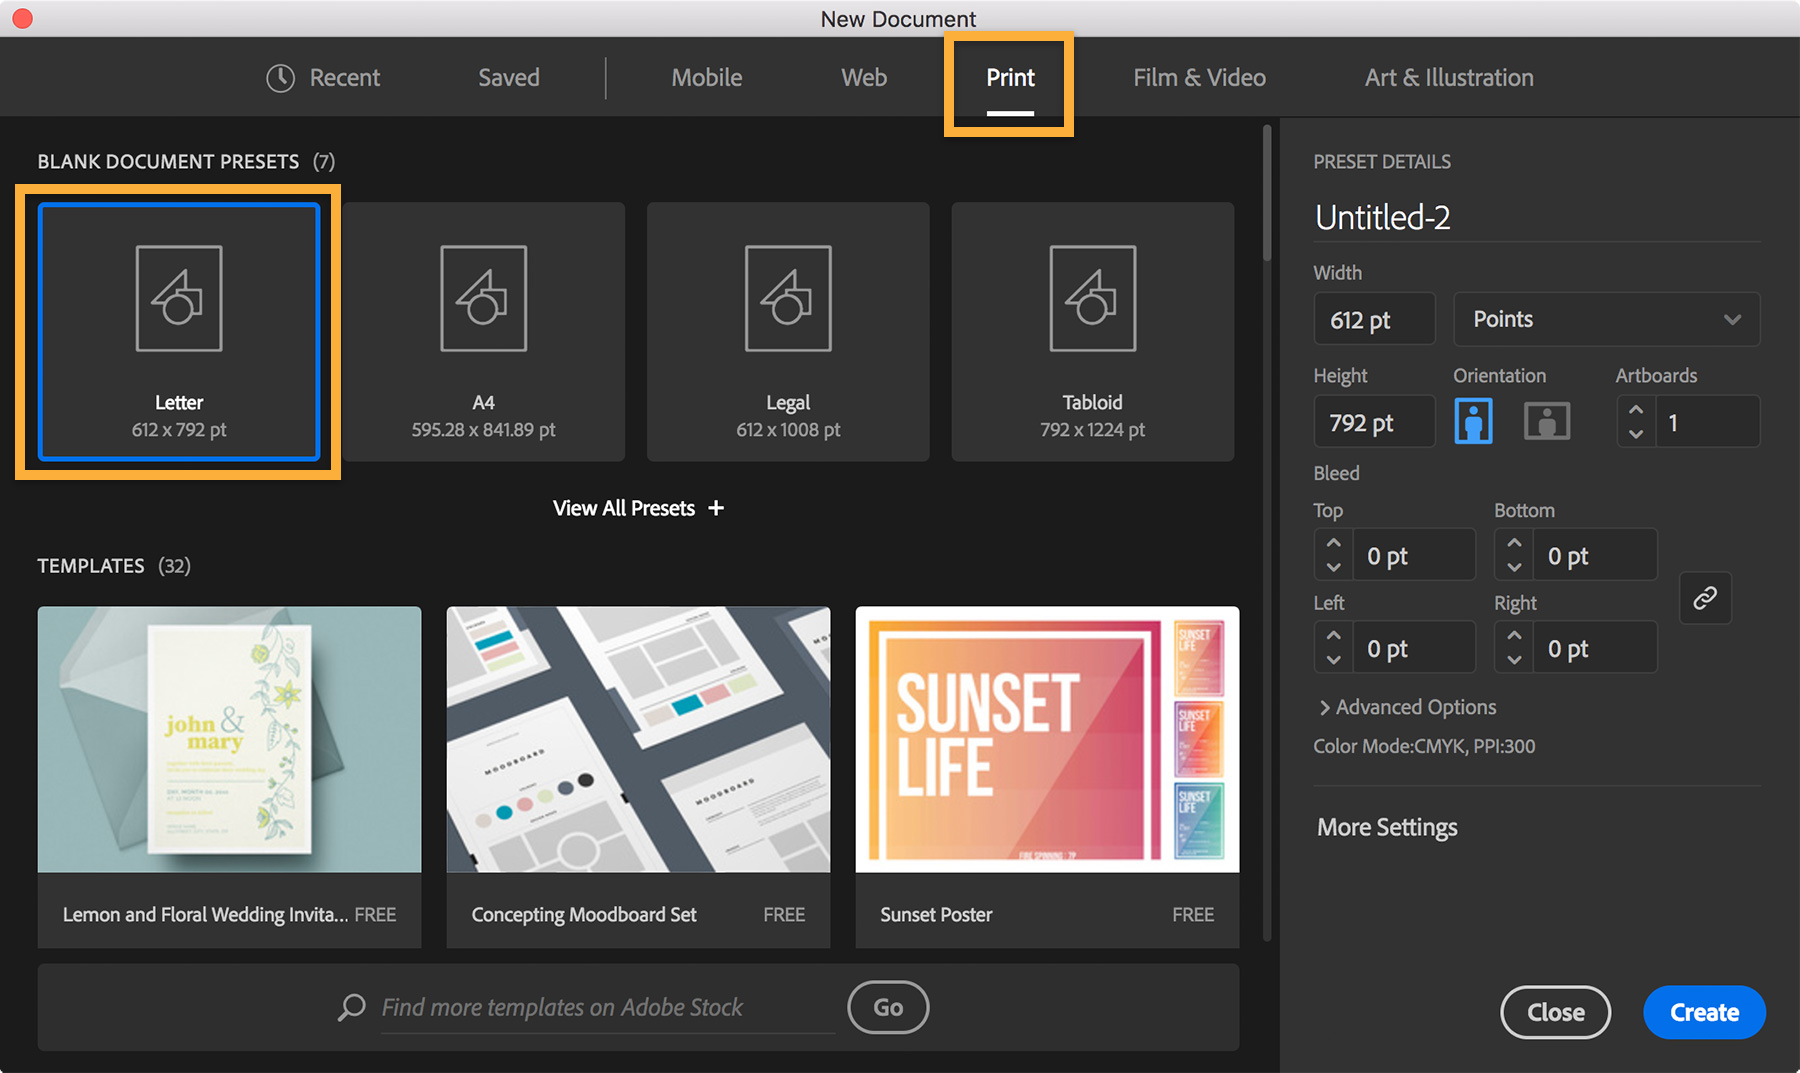Switch to the Film & Video tab
1800x1073 pixels.
[1198, 77]
